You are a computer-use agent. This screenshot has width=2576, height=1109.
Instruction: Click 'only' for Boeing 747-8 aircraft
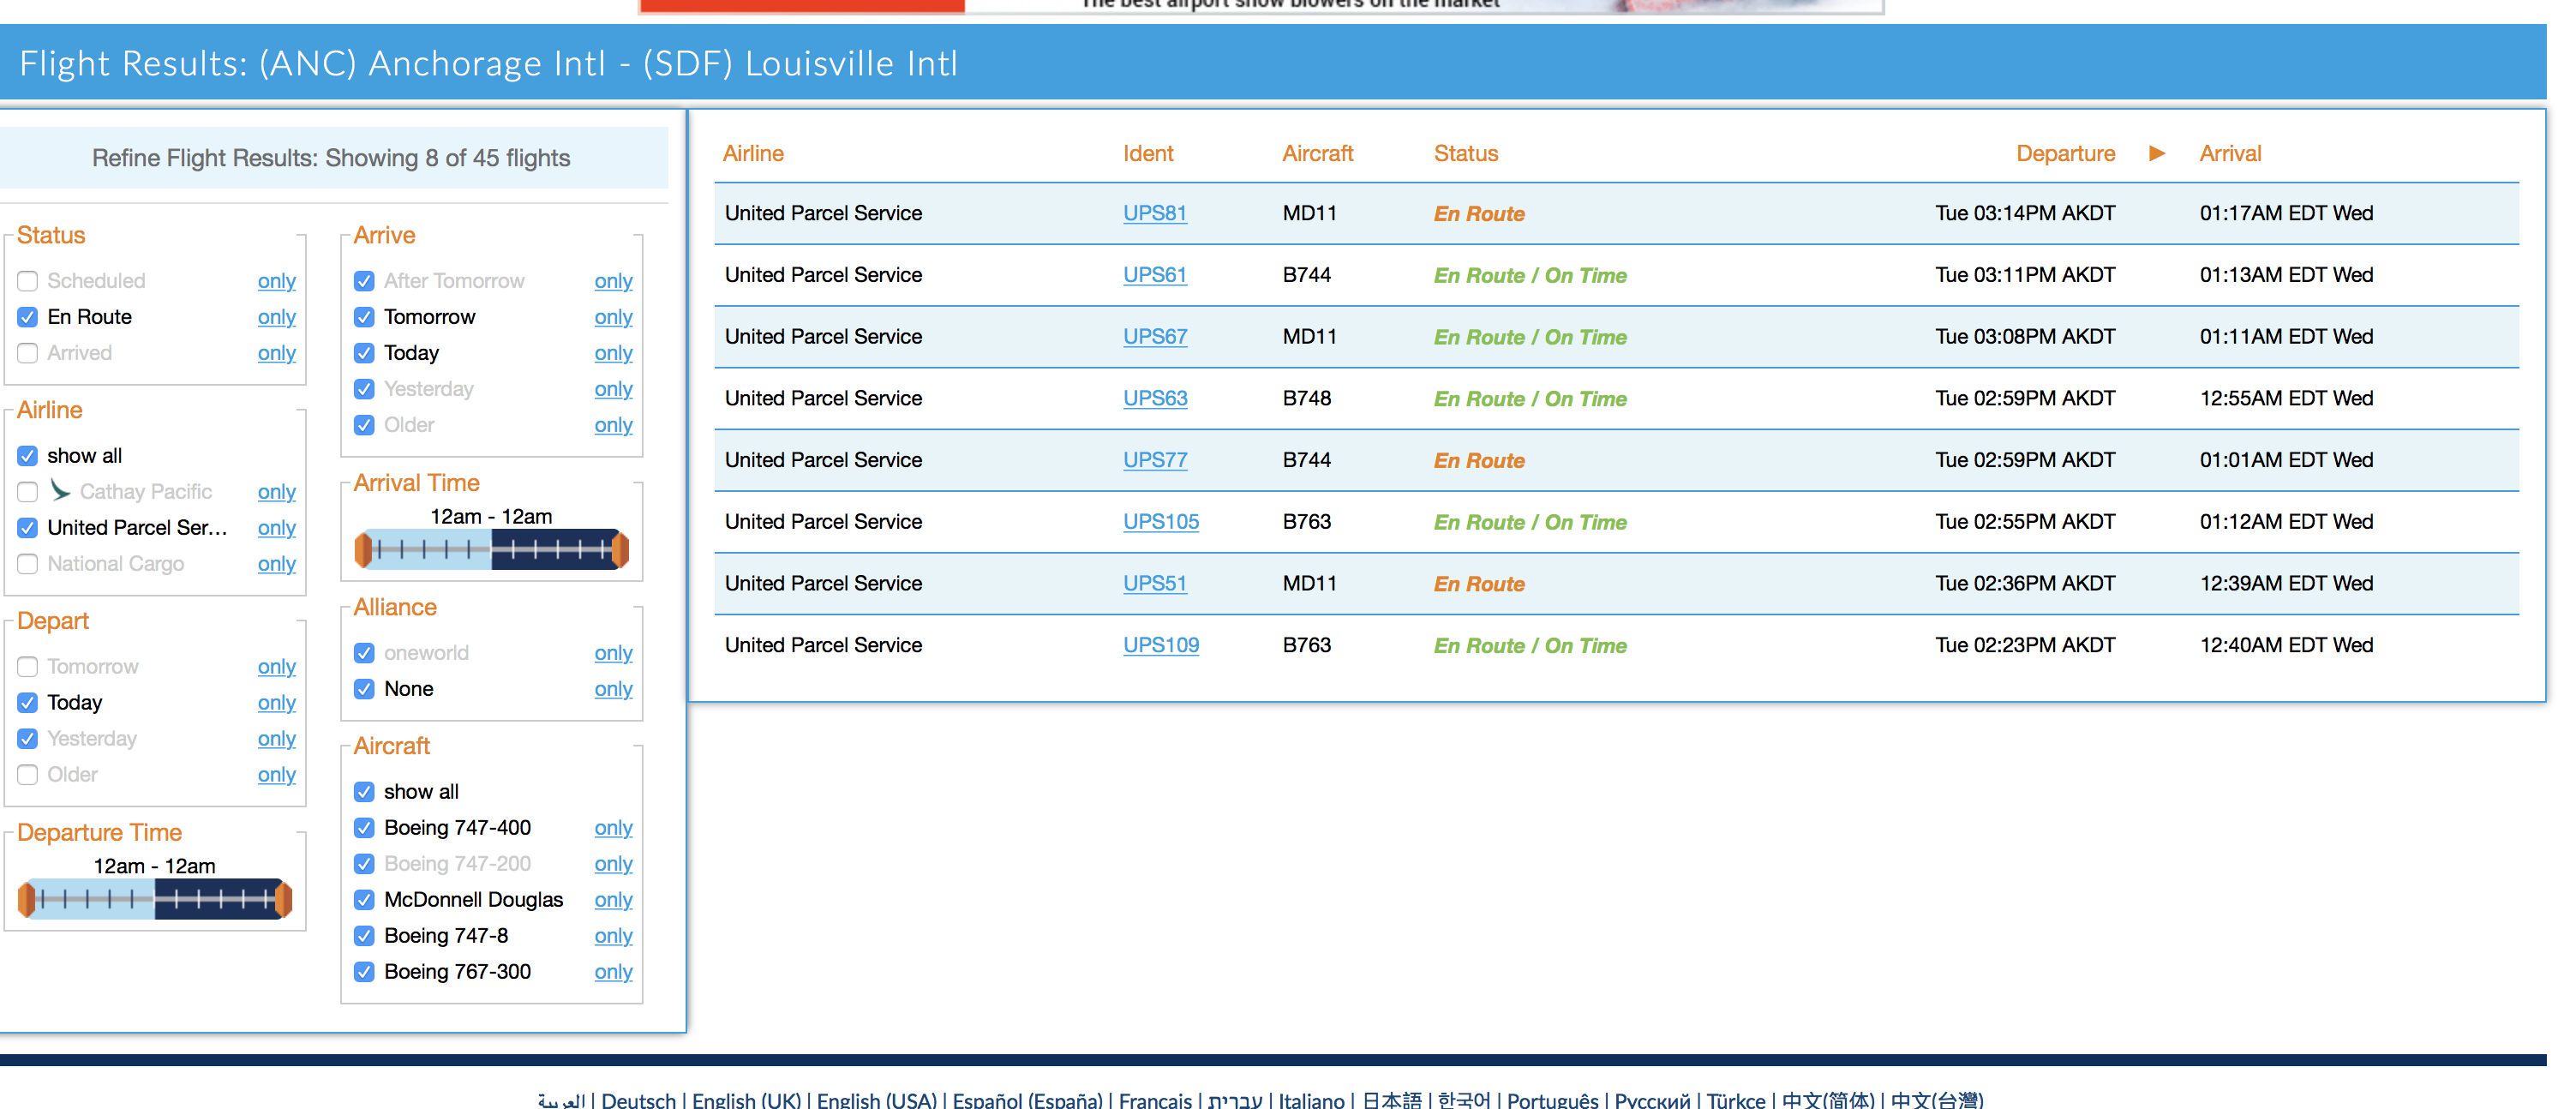[614, 936]
